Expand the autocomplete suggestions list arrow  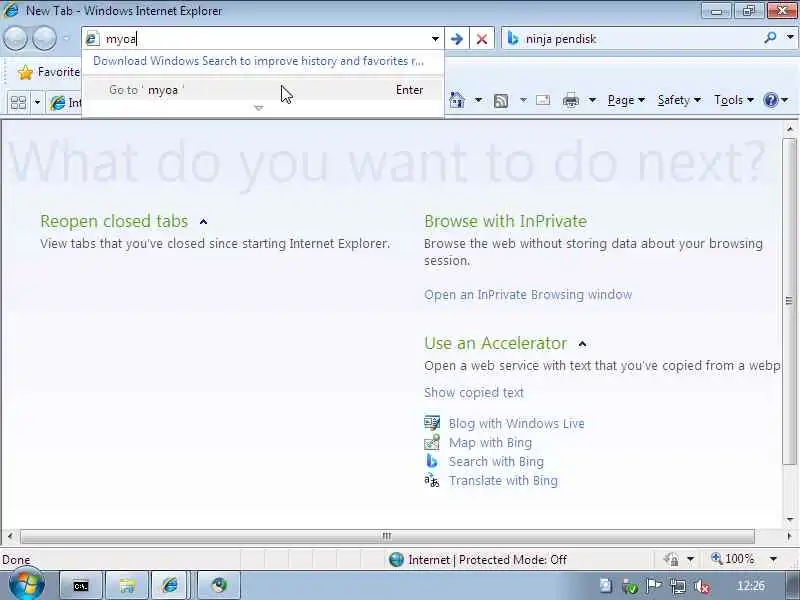coord(259,108)
